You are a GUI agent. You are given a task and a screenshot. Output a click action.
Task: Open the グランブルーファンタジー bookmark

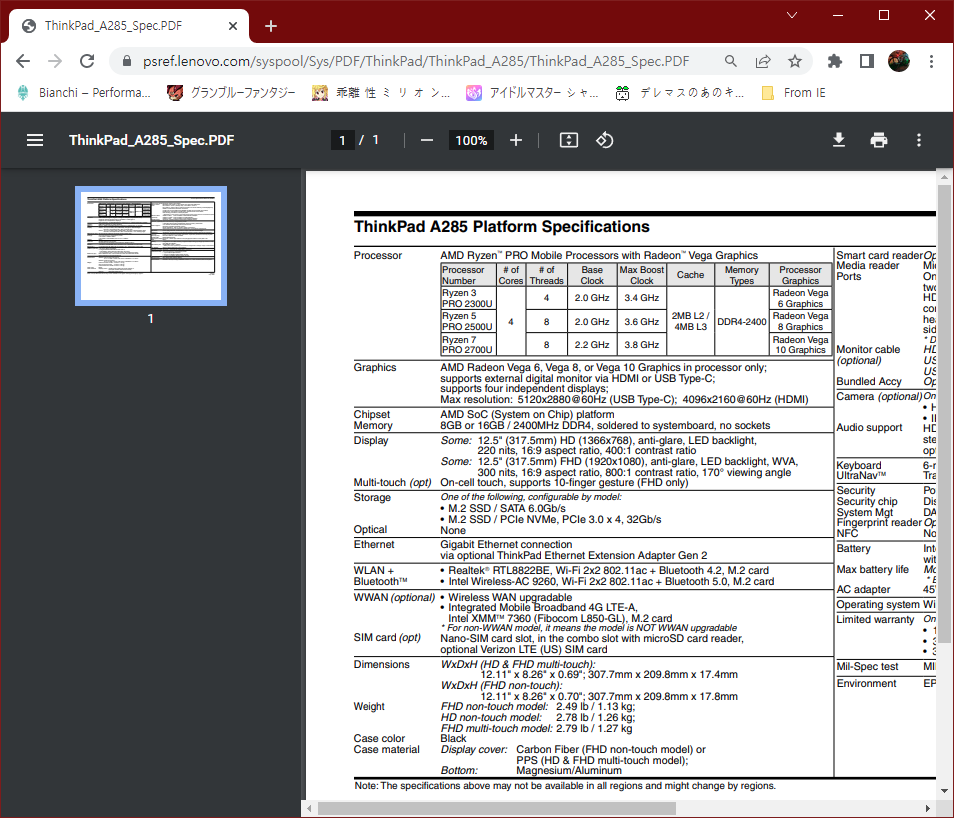click(x=231, y=93)
